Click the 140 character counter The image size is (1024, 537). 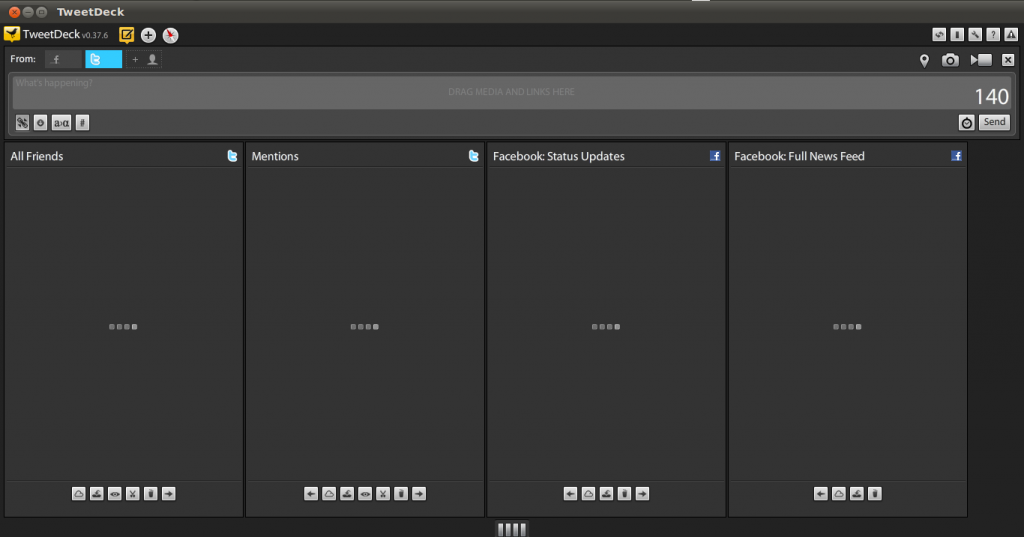click(x=991, y=97)
